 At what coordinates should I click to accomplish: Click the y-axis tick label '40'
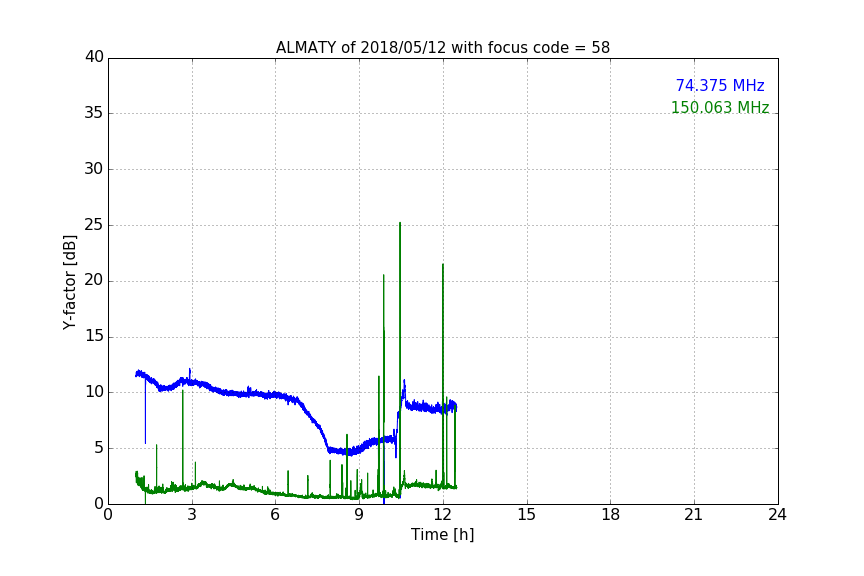(x=94, y=57)
